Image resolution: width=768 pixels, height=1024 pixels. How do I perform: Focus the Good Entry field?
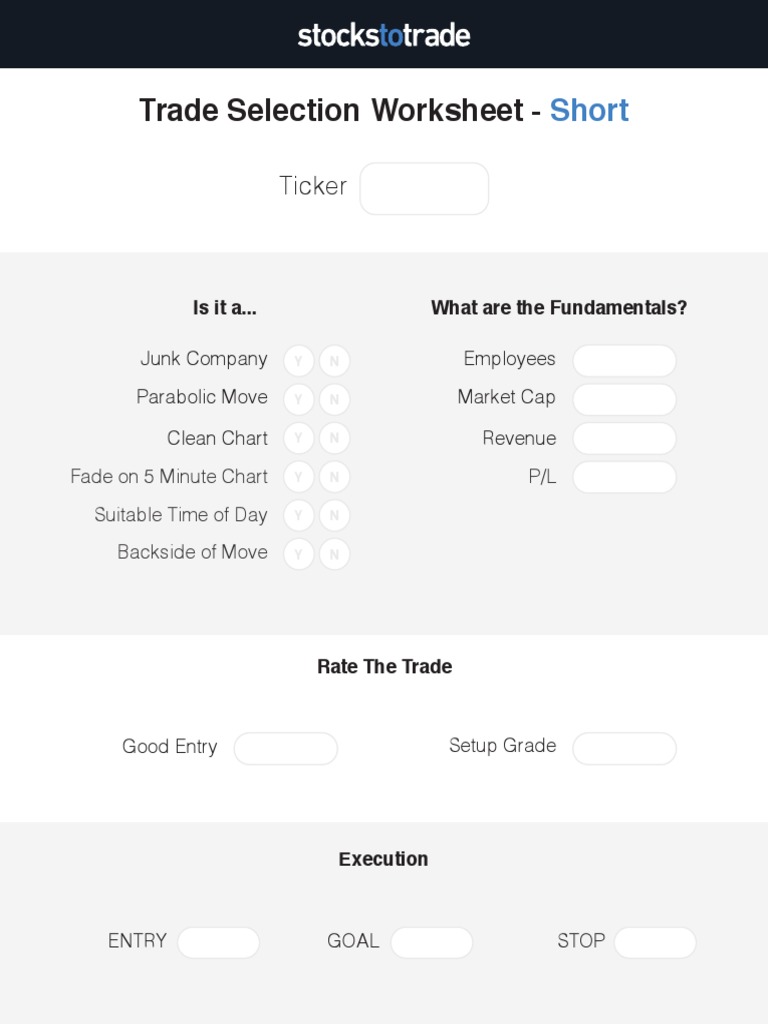click(286, 748)
